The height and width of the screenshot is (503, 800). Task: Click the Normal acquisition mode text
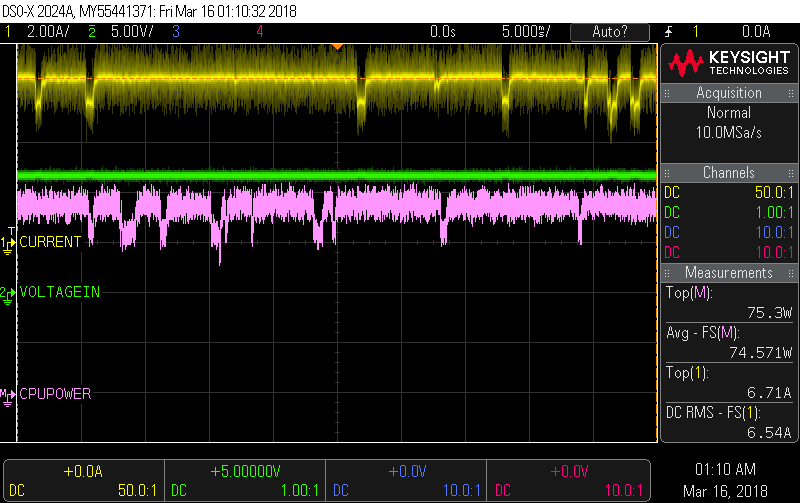(729, 113)
